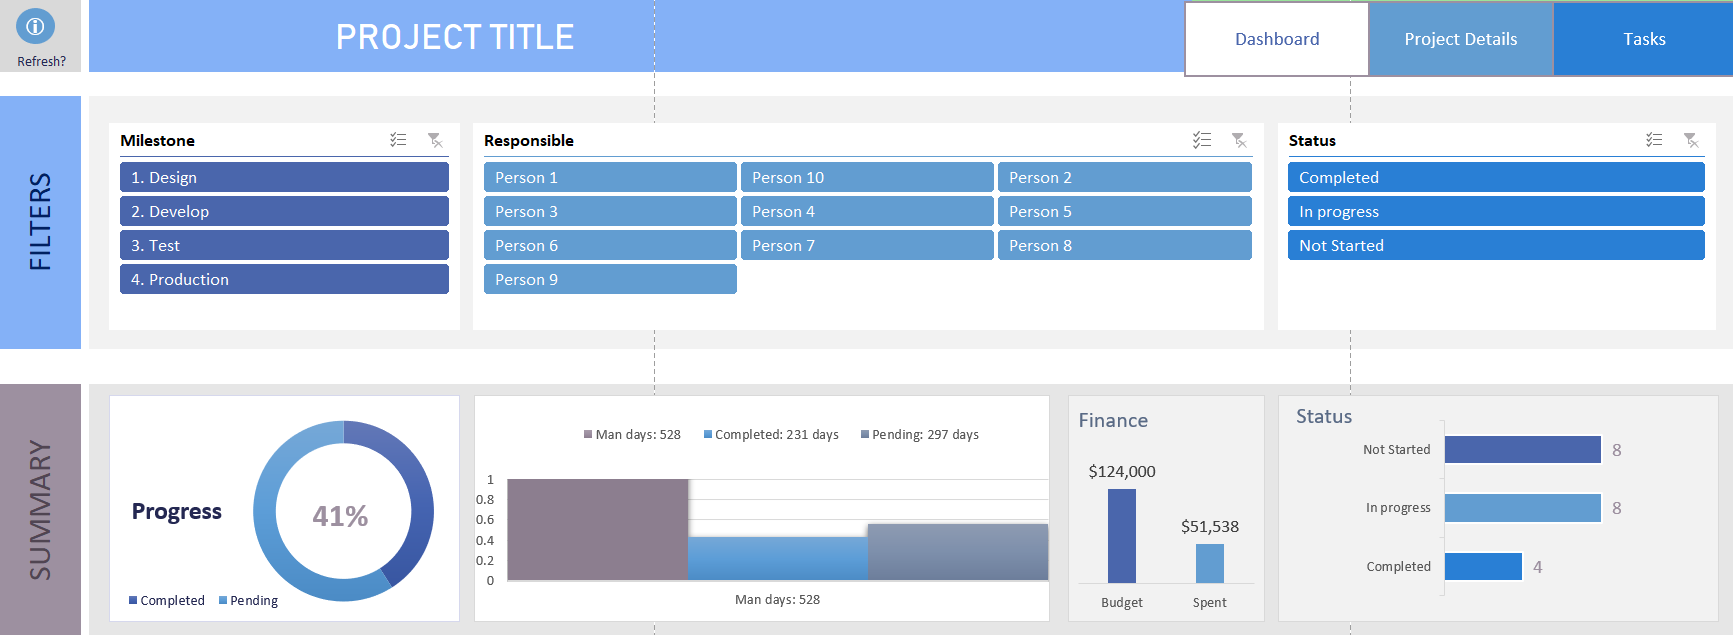Screen dimensions: 1733x635
Task: Select Person 3 in Responsible slicer
Action: tap(610, 211)
